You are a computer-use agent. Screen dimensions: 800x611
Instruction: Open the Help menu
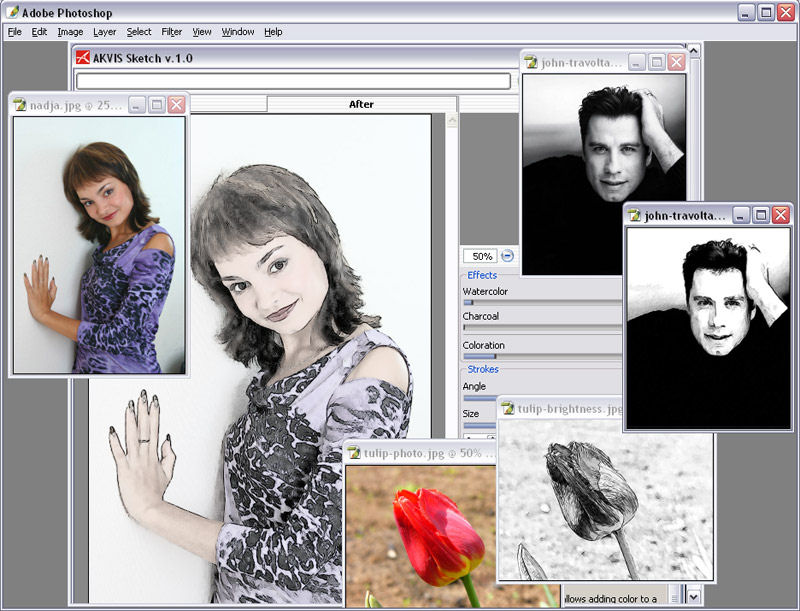[x=273, y=32]
